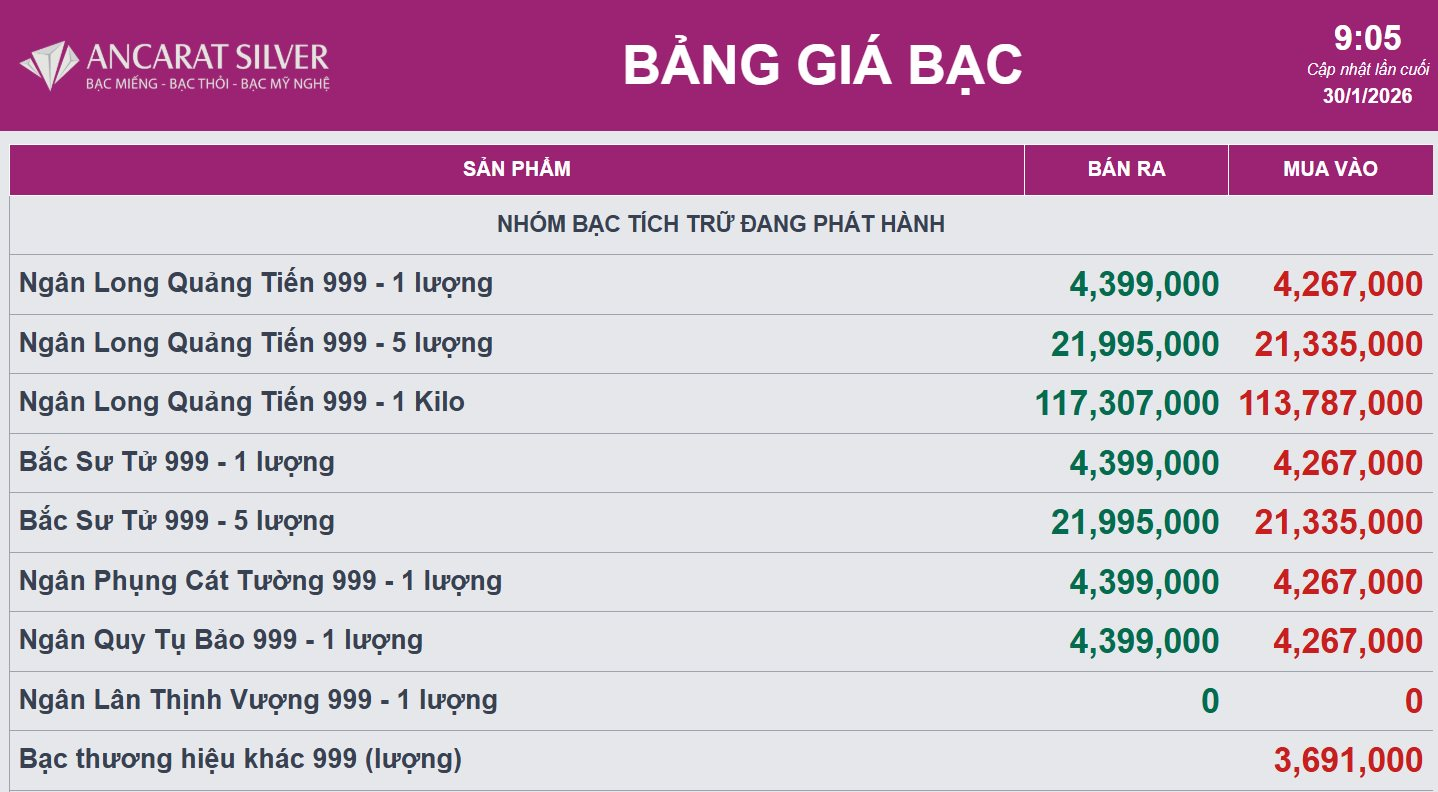Image resolution: width=1438 pixels, height=792 pixels.
Task: Select Bắc Sư Tử 999 5 lượng row
Action: coord(177,521)
